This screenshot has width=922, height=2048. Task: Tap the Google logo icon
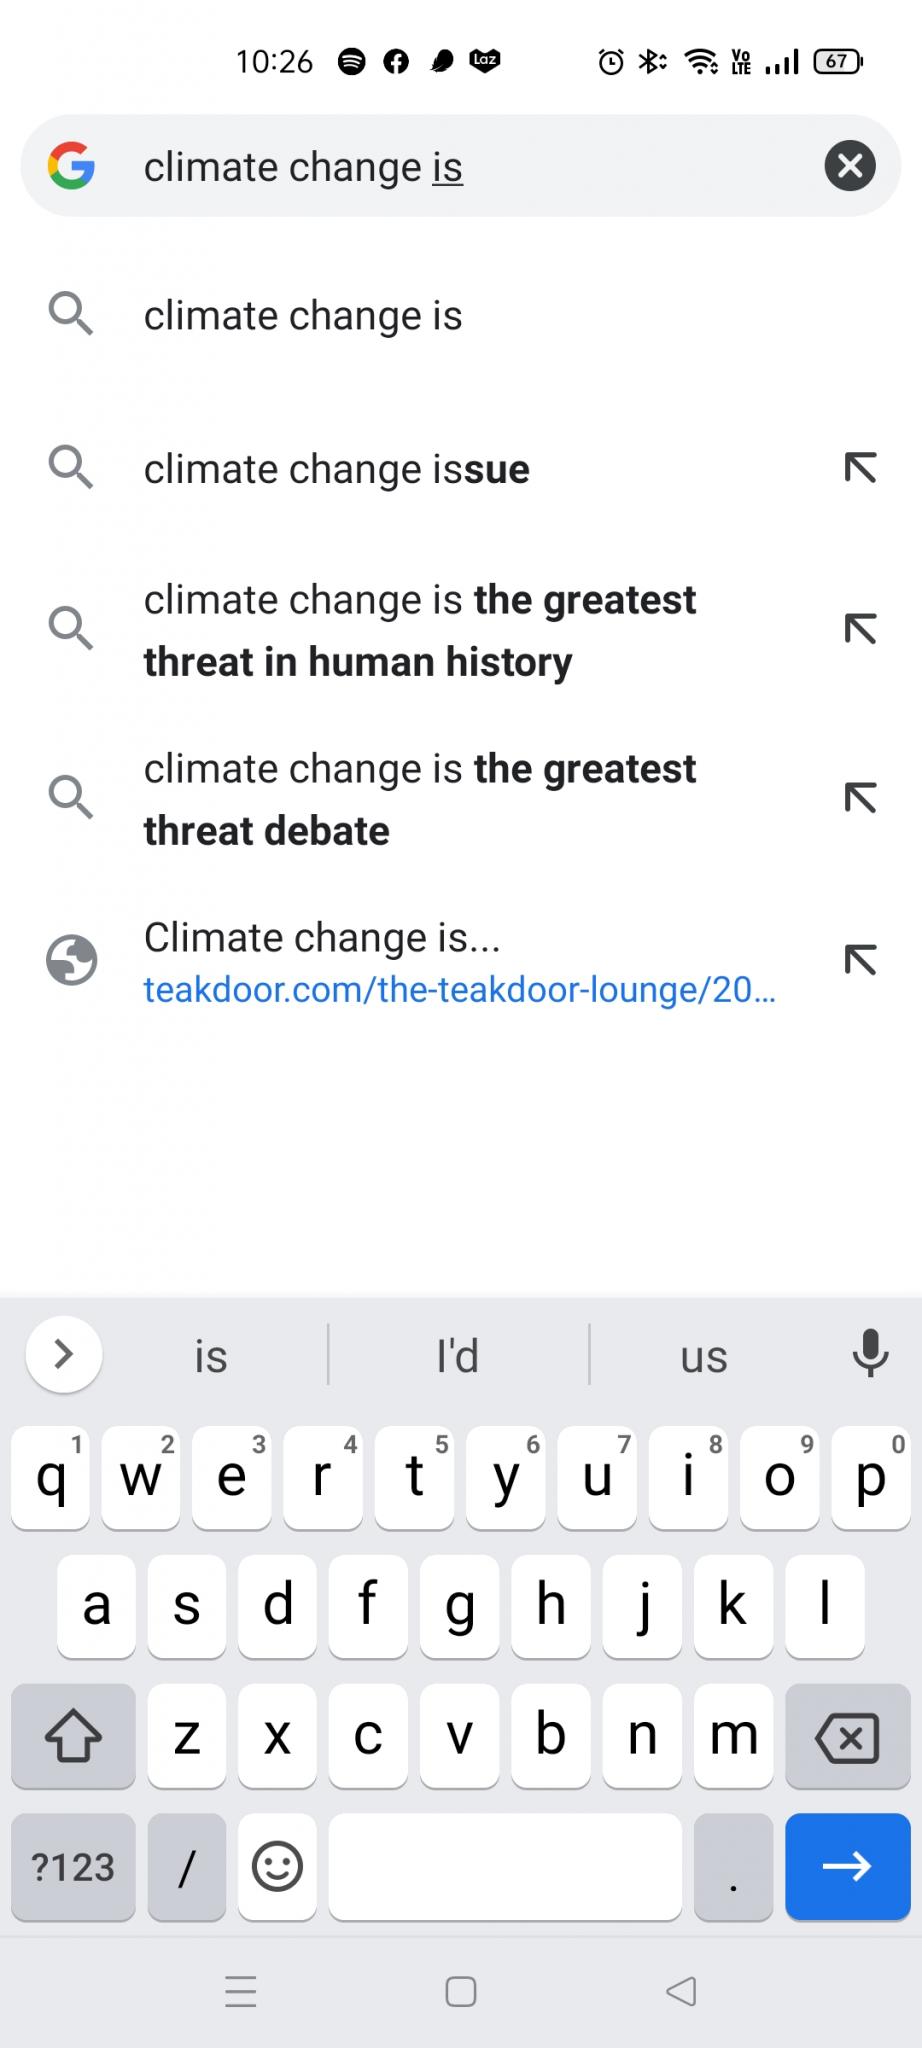(71, 166)
